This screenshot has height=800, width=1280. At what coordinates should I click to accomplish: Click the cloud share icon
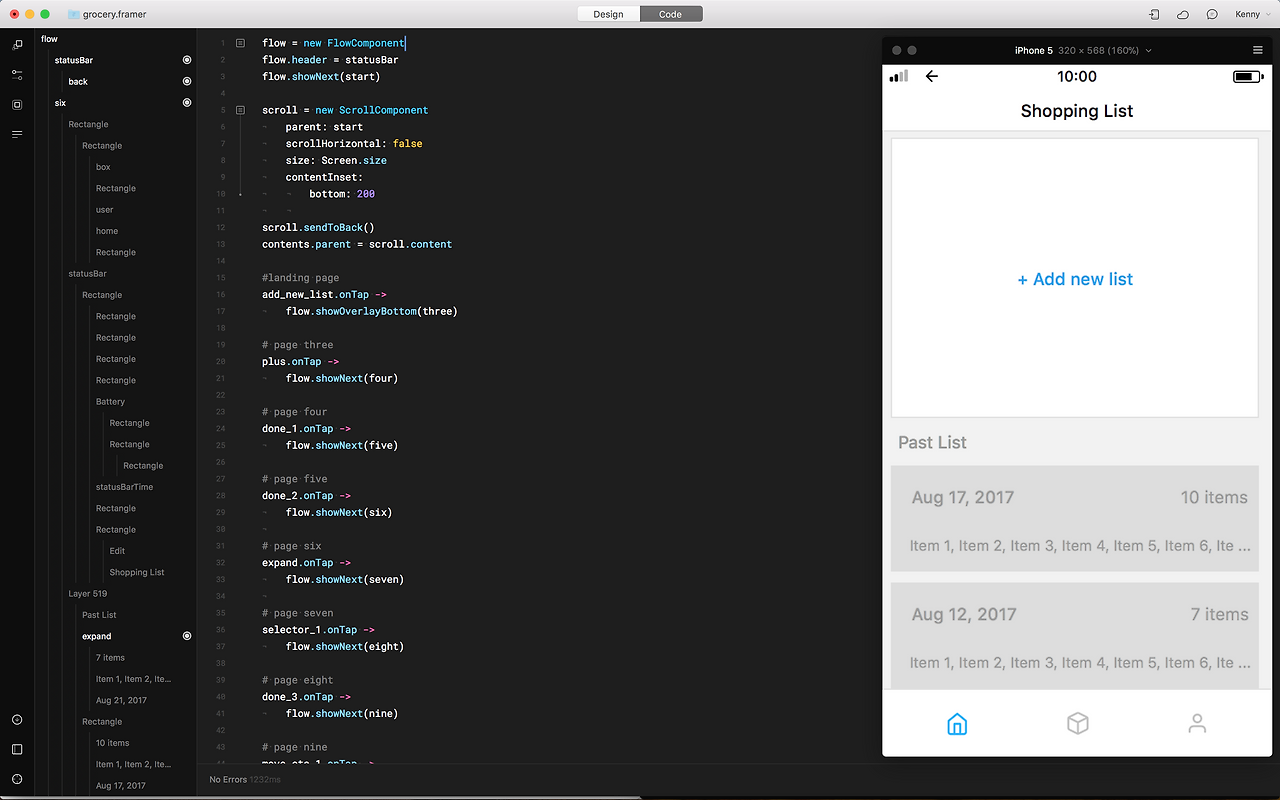click(1183, 14)
